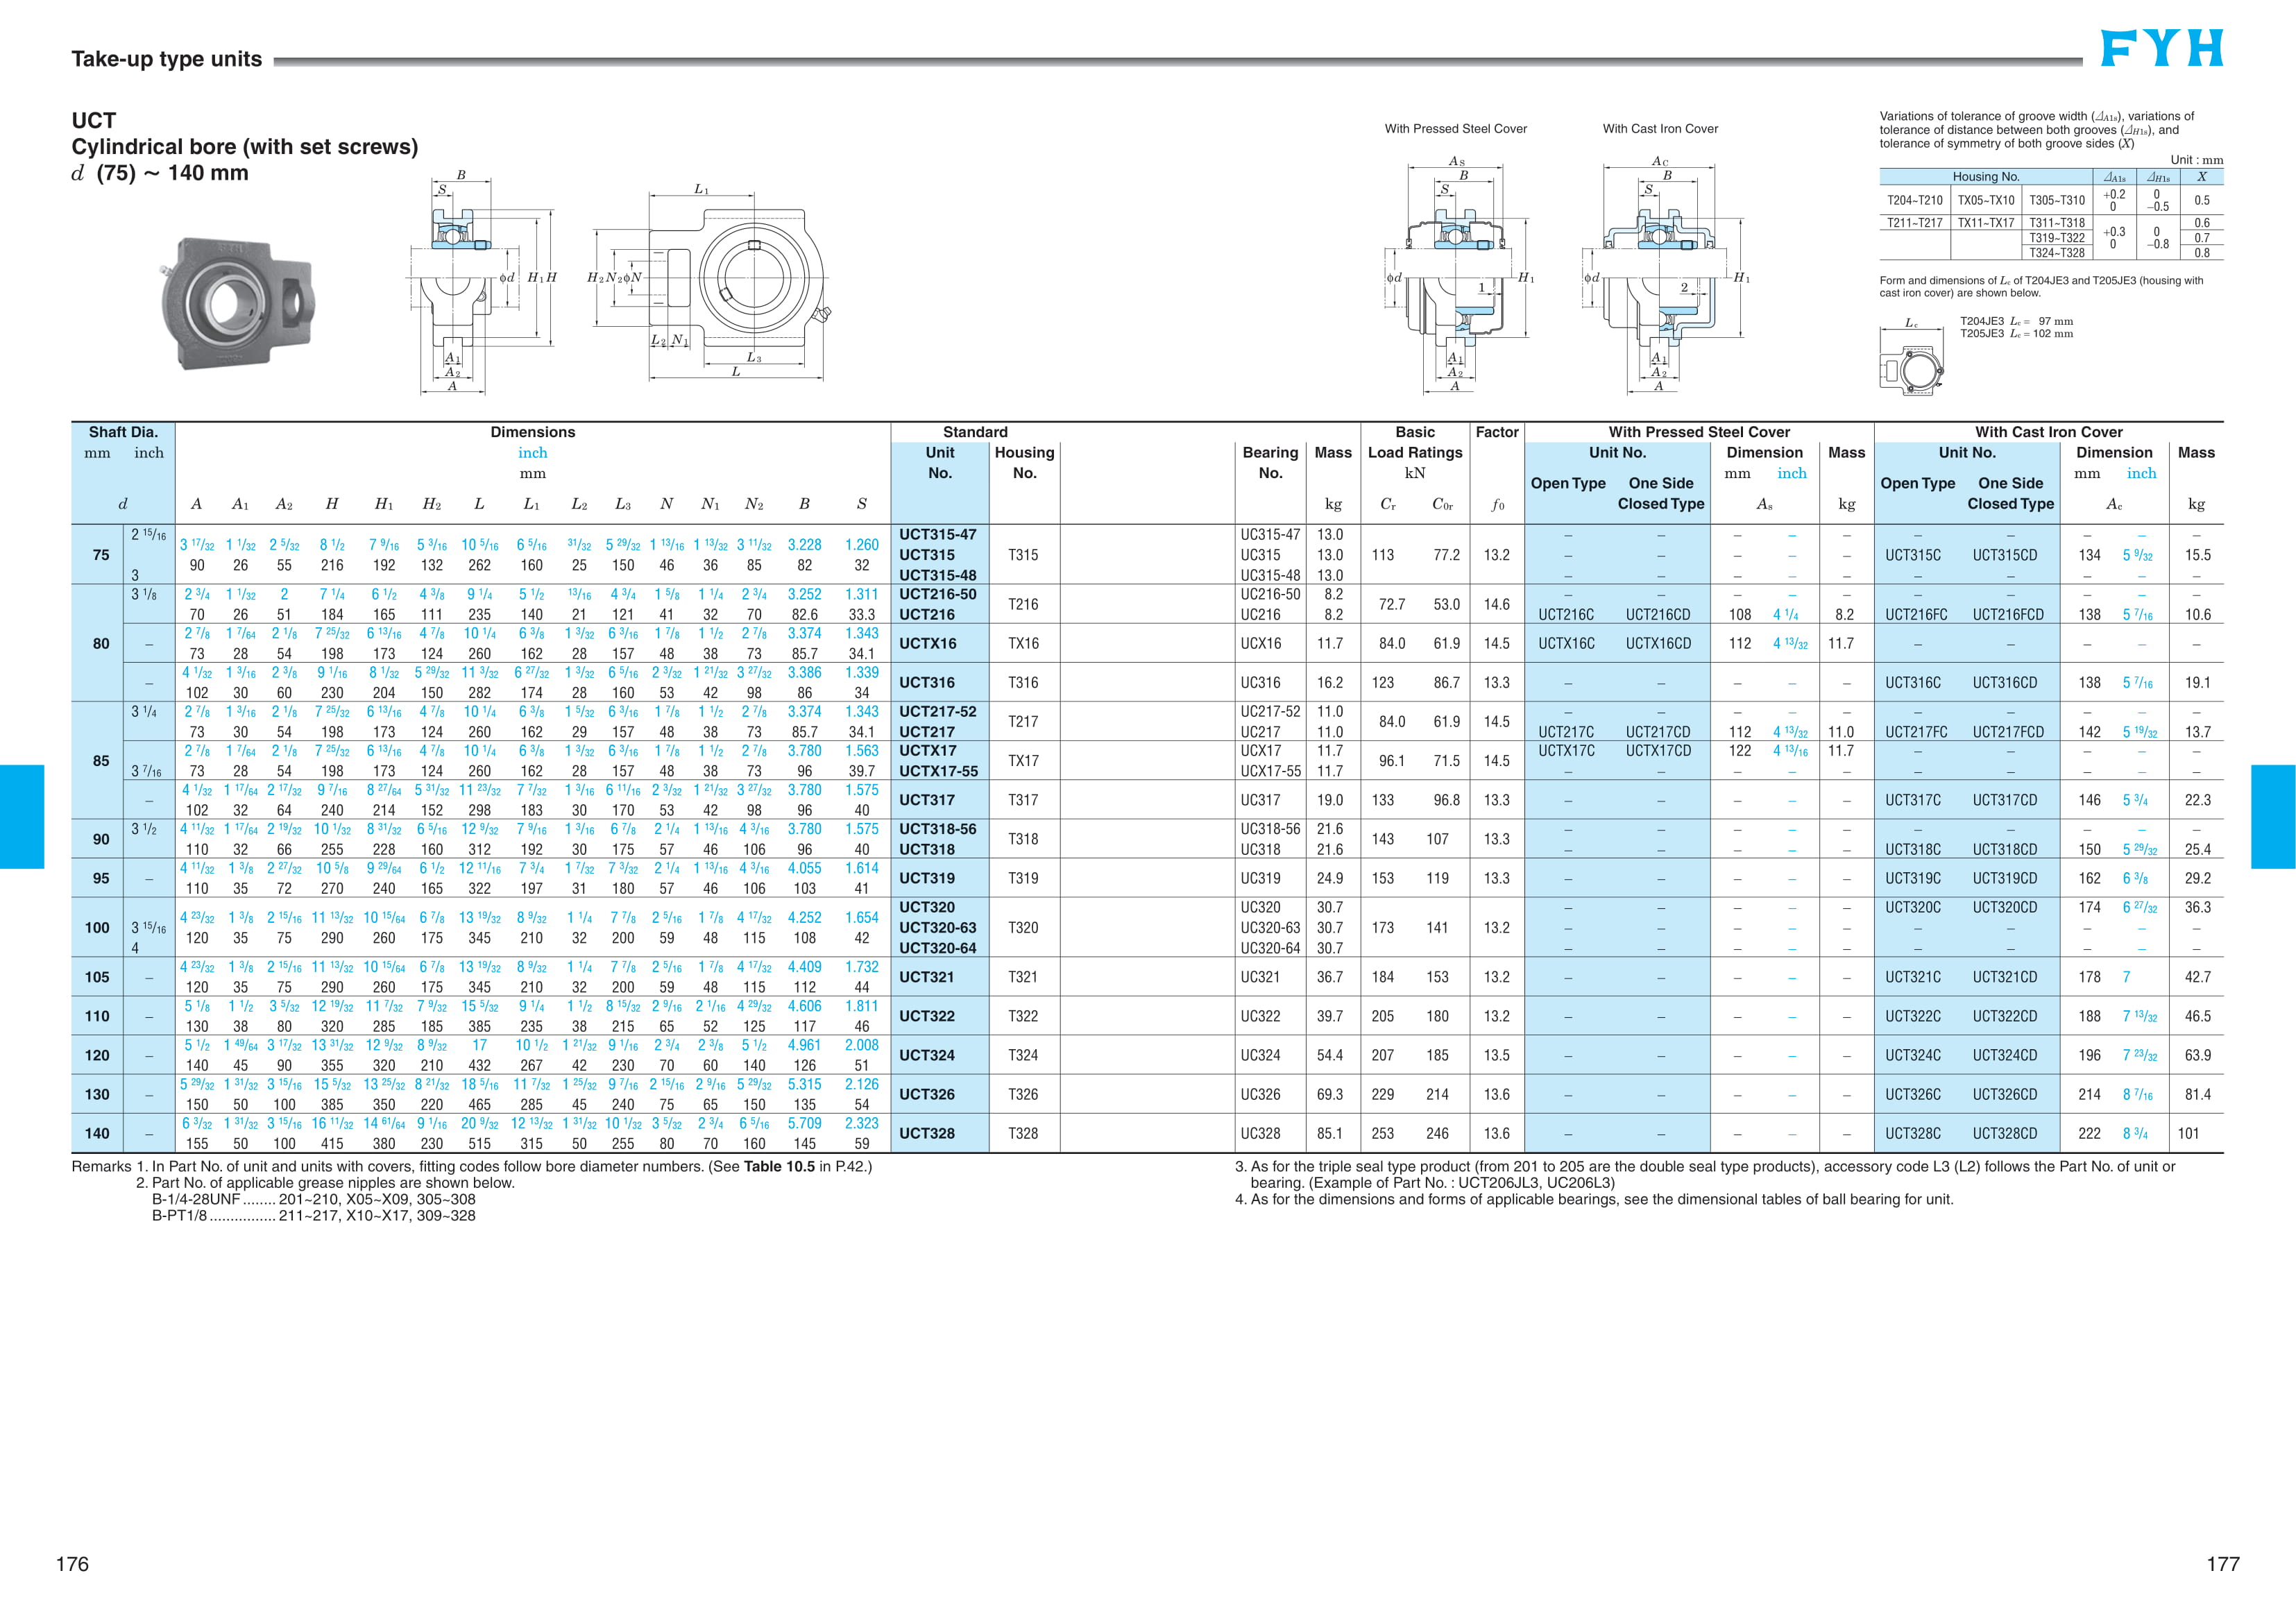This screenshot has width=2296, height=1623.
Task: Click unit number UCT324
Action: click(927, 1055)
